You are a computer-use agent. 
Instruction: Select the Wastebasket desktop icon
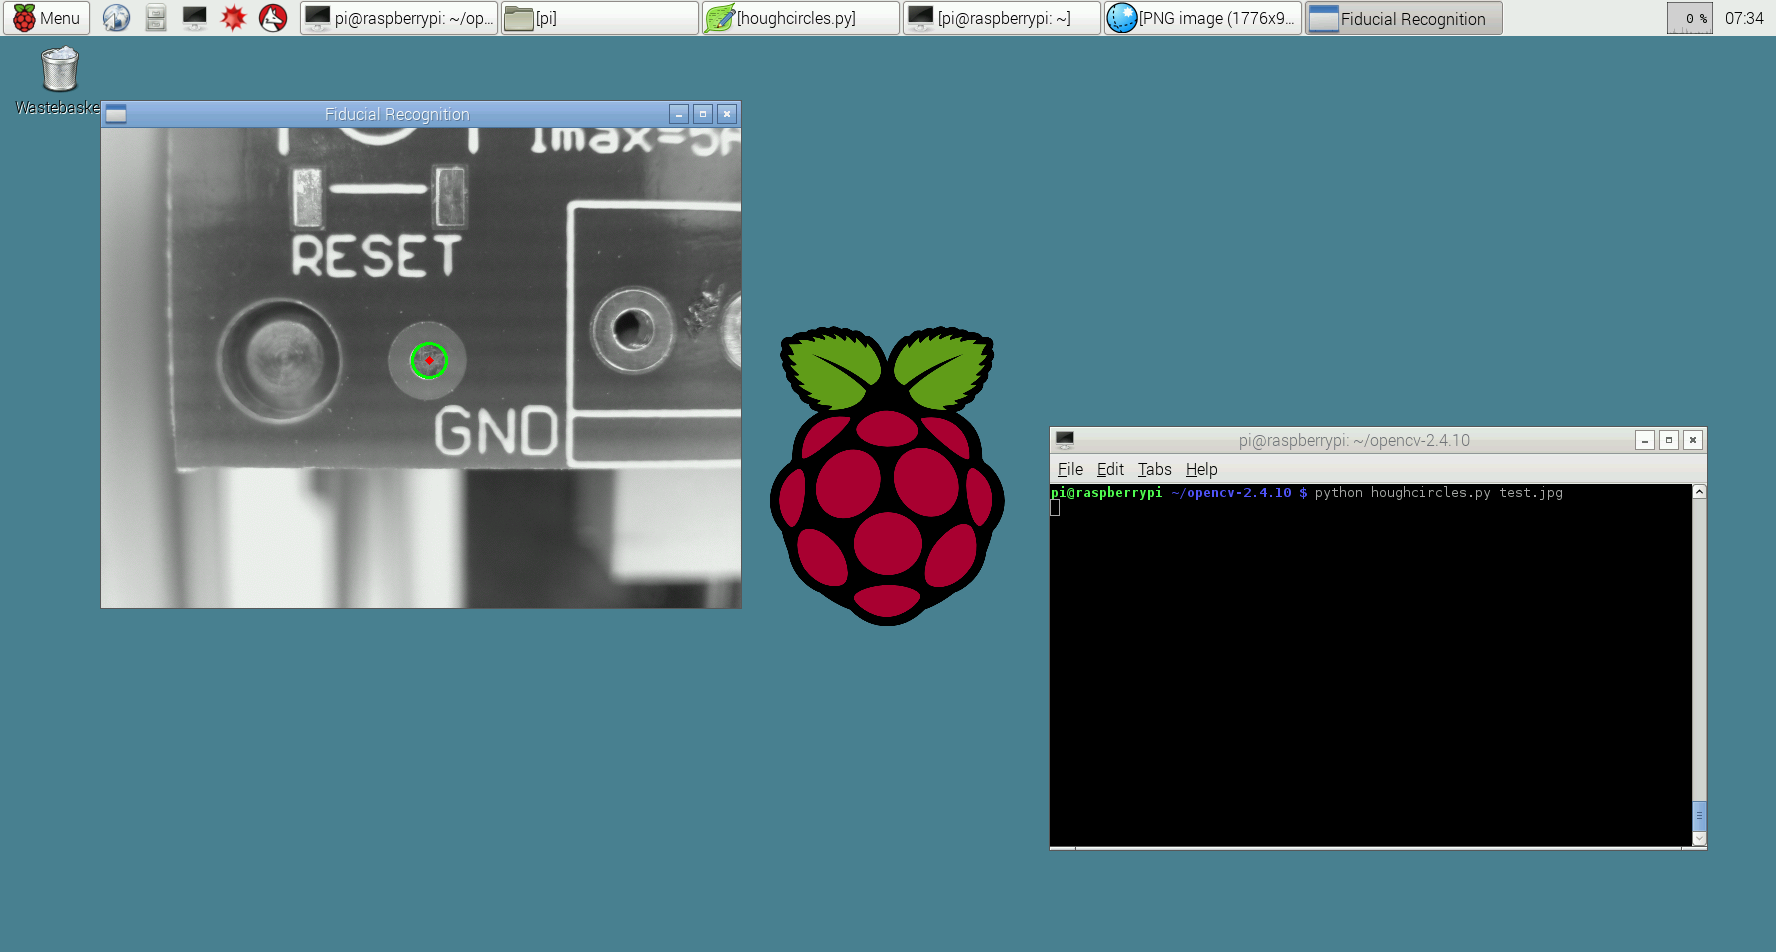(x=59, y=81)
